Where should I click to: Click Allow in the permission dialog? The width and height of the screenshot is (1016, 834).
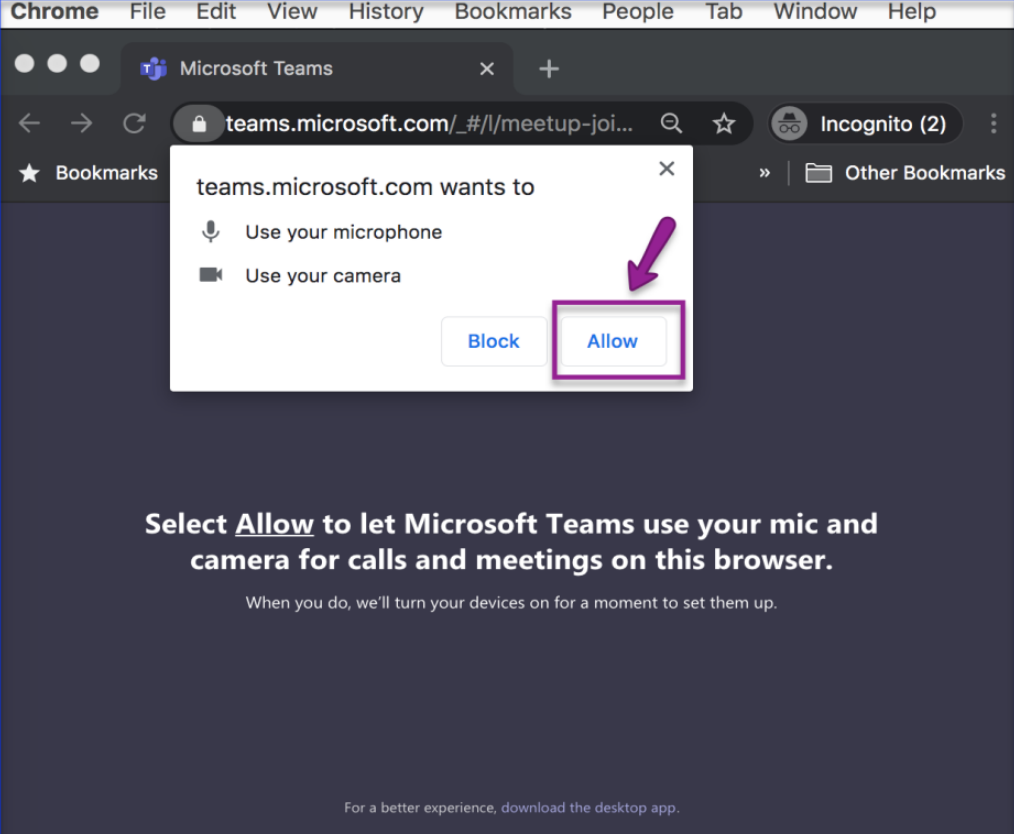coord(612,341)
